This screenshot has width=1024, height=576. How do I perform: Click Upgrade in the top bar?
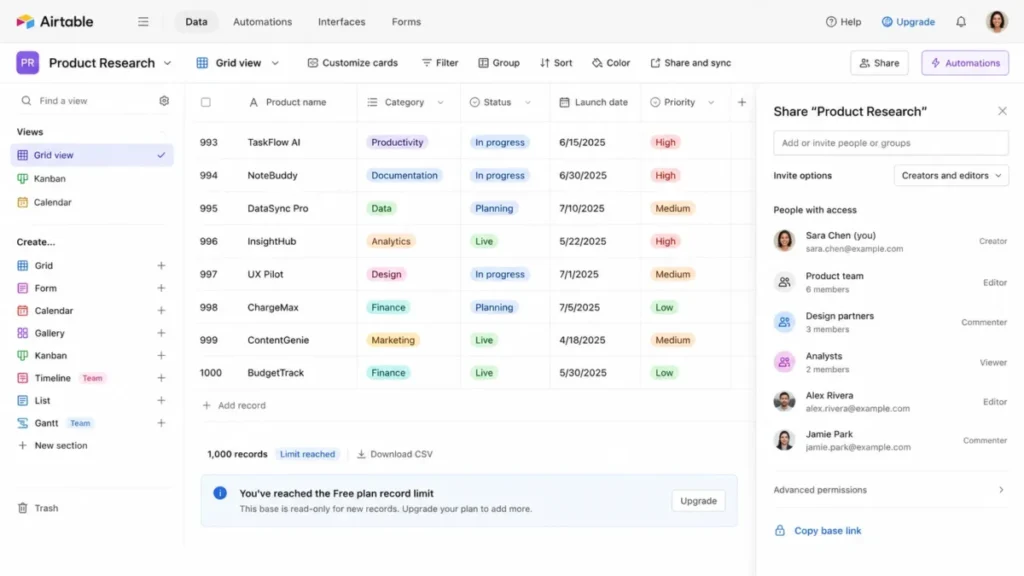[908, 22]
